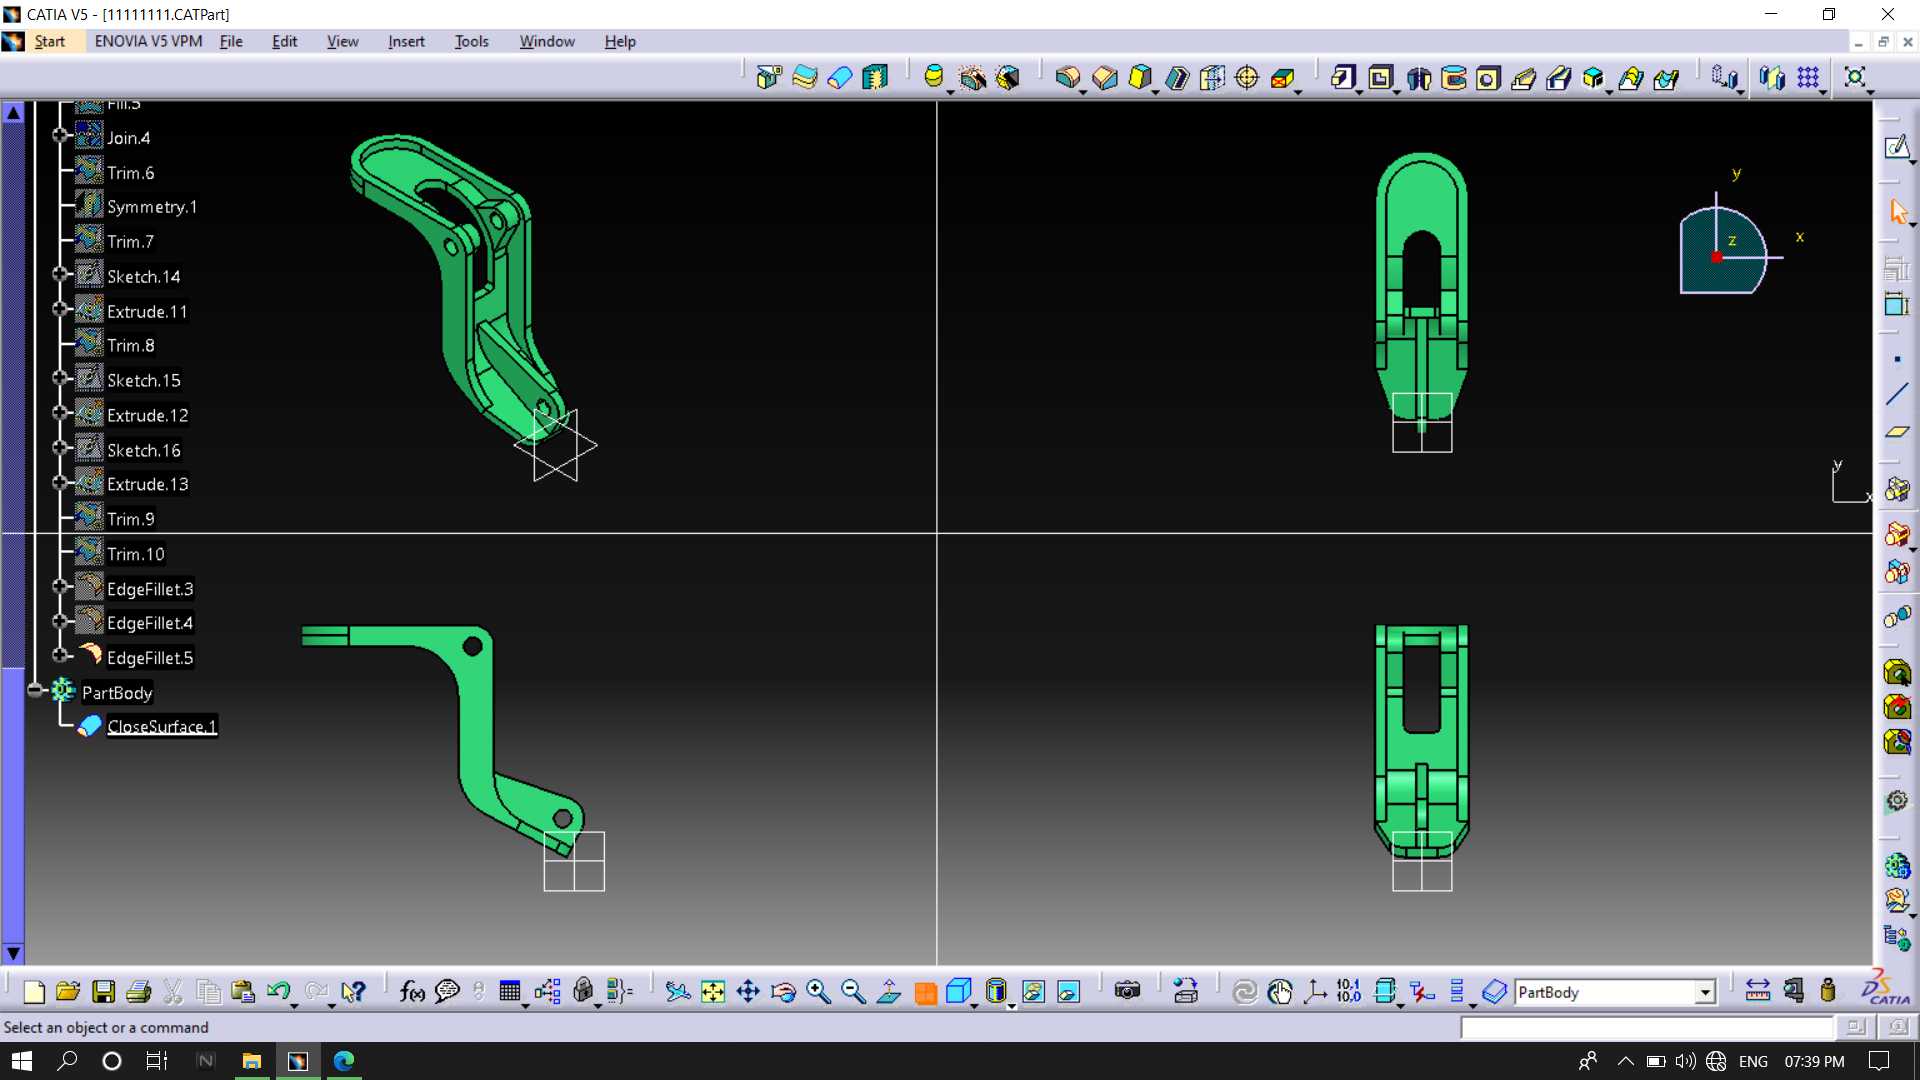Click the Zoom Out magnifier
This screenshot has height=1080, width=1920.
click(853, 991)
